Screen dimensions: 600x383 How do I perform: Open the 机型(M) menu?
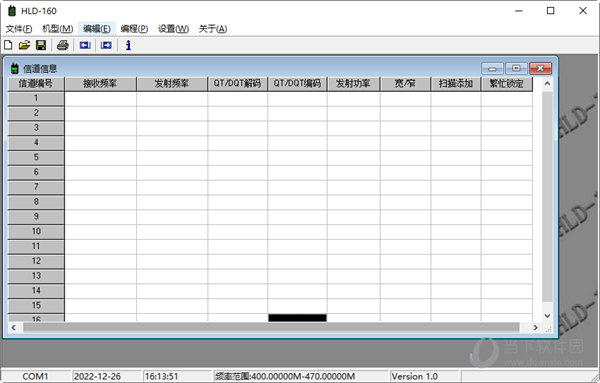pyautogui.click(x=57, y=29)
